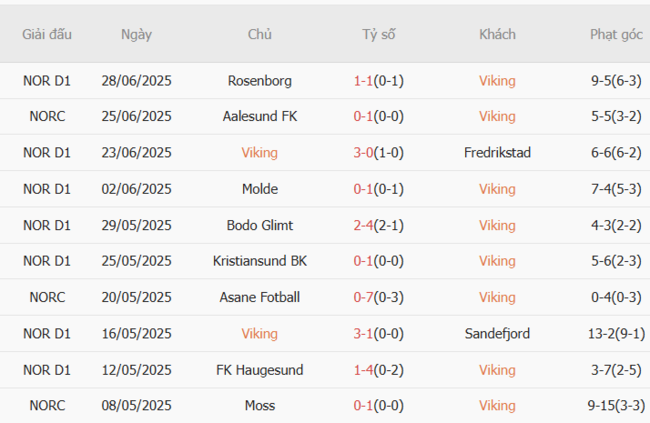Click Kristiansund BK in the home column
650x423 pixels.
click(x=260, y=261)
